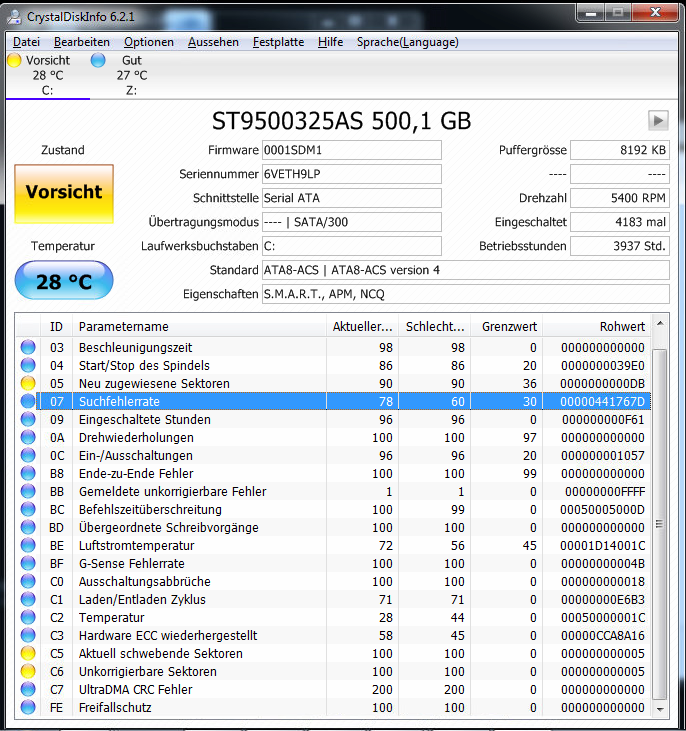
Task: Click the status icon for Freifallschutz
Action: click(28, 707)
